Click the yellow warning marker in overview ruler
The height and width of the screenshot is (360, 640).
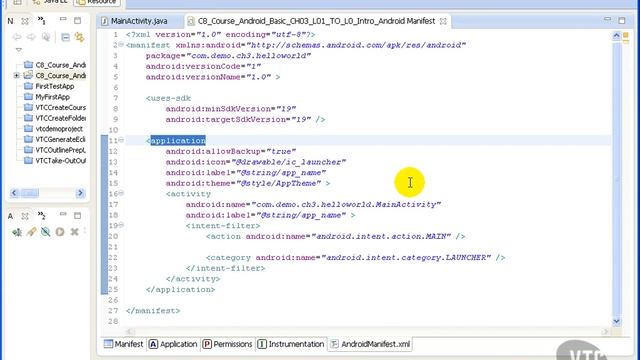point(626,36)
